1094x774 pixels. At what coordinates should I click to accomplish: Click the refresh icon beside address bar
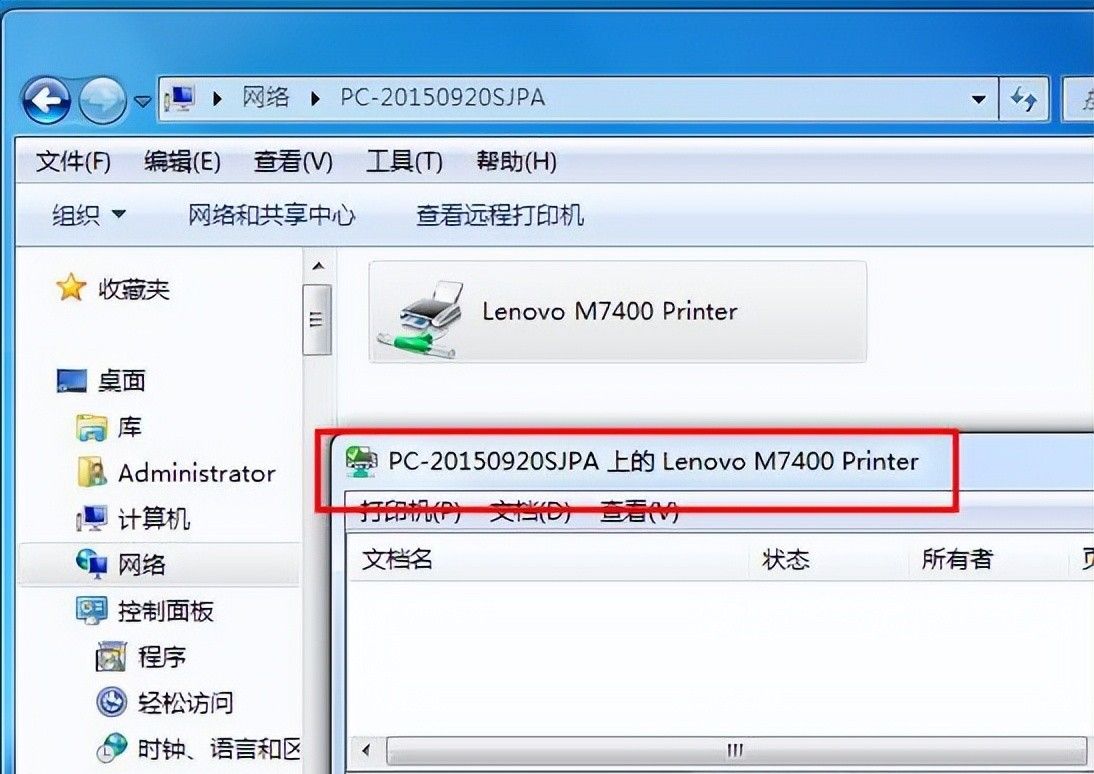tap(1024, 99)
